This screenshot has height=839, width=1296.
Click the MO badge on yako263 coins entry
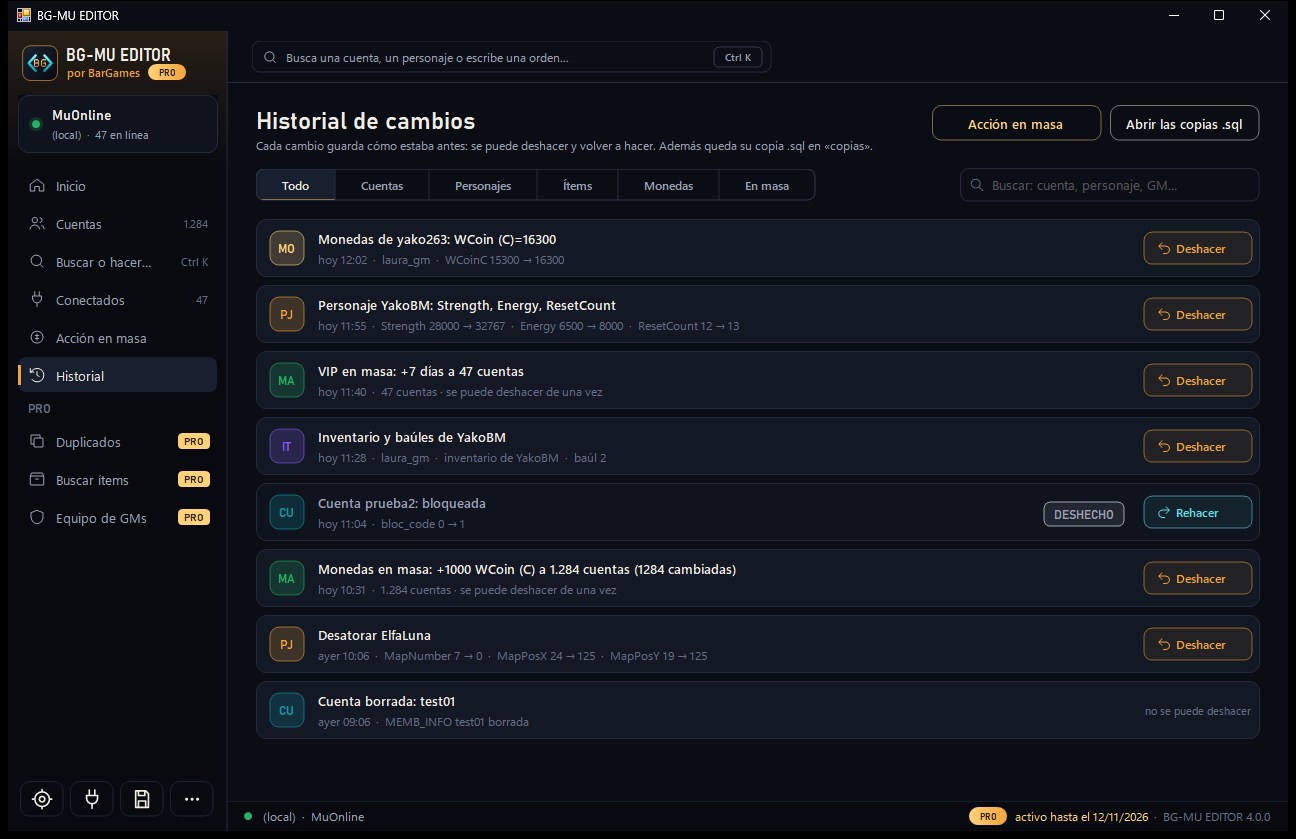click(286, 249)
